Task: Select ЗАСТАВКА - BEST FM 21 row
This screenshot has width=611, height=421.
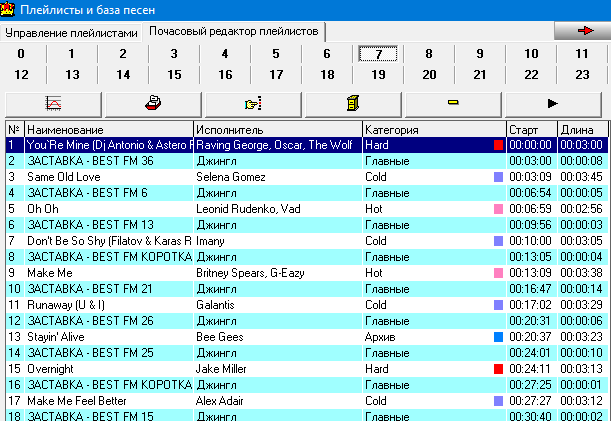Action: [x=307, y=289]
